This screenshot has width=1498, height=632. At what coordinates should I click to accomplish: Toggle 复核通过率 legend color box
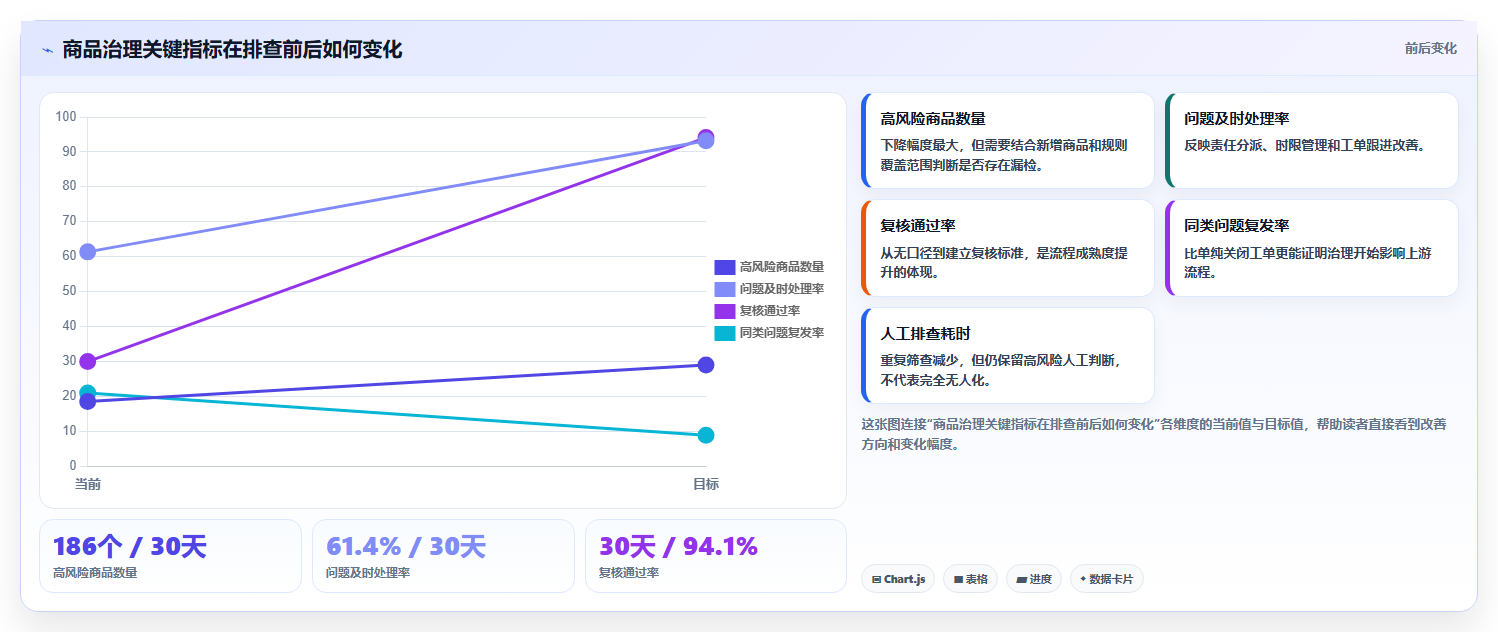point(724,311)
